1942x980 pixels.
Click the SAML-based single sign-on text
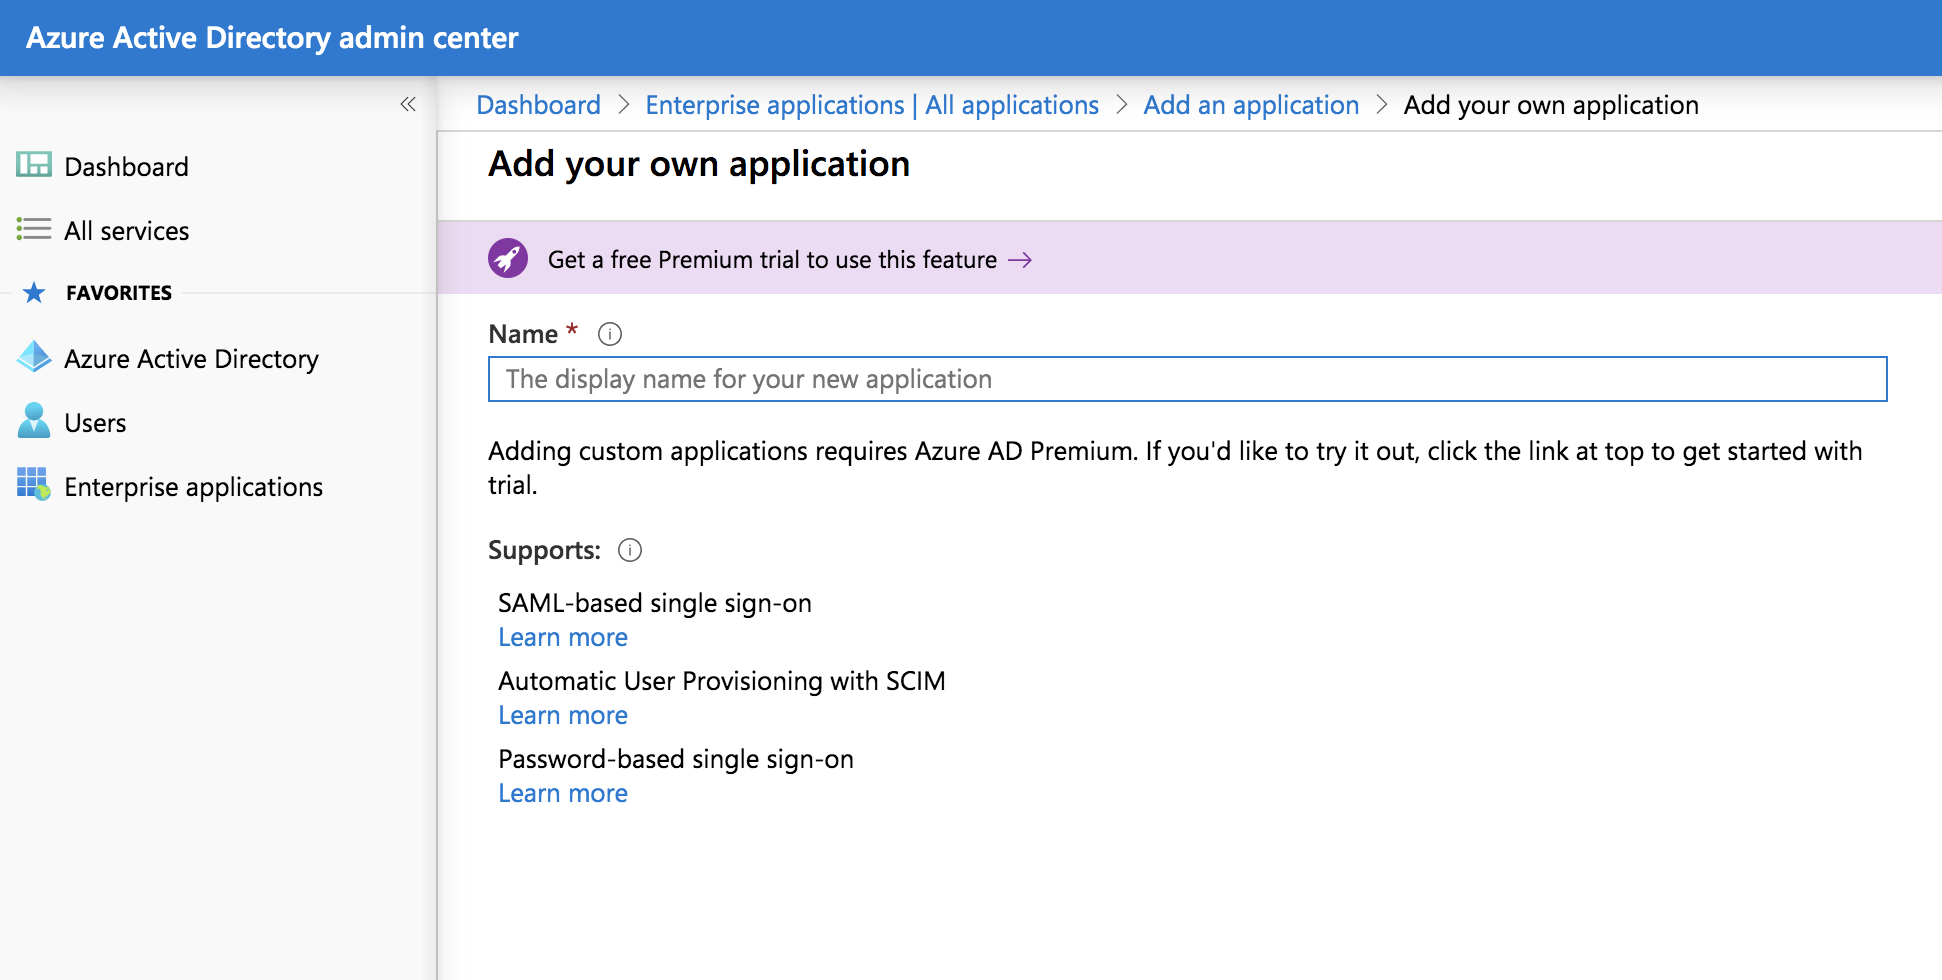tap(655, 603)
